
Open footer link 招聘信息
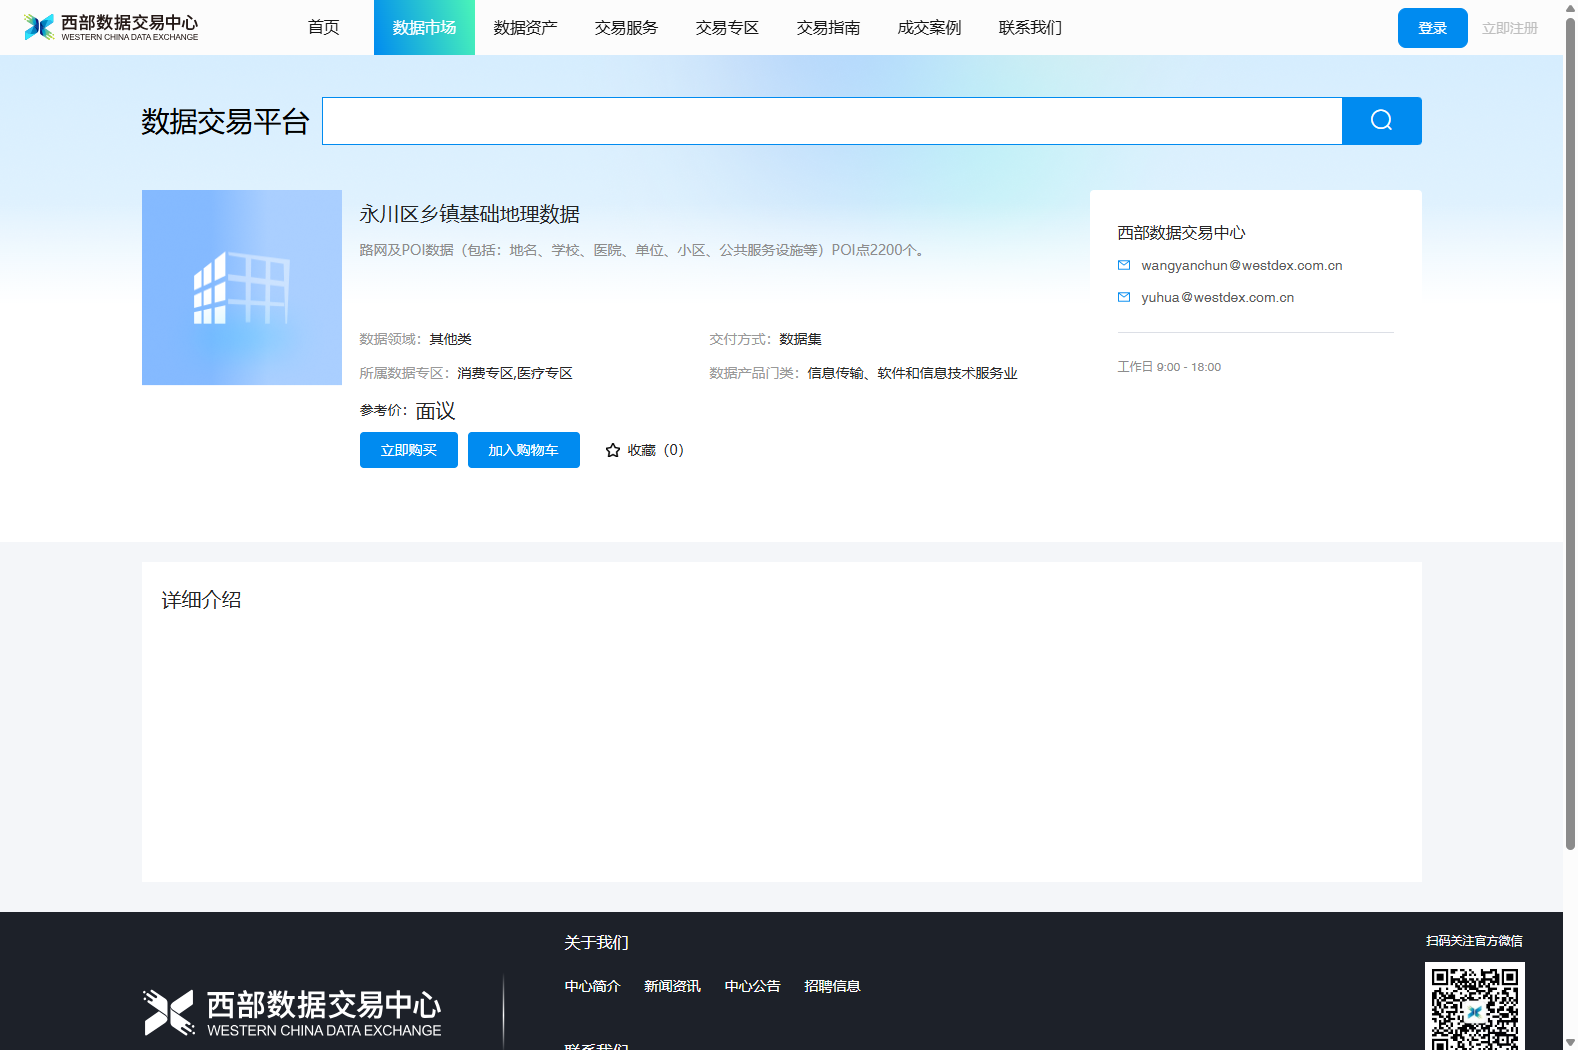[x=832, y=986]
